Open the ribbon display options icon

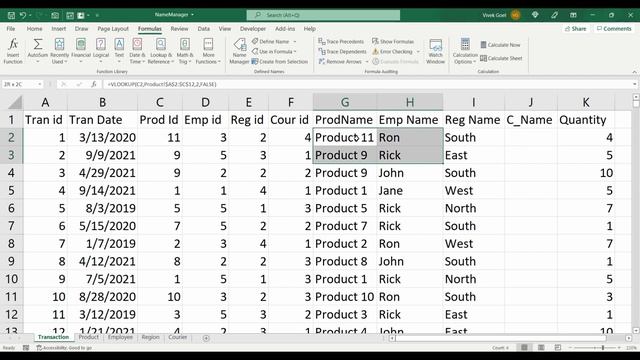[x=573, y=15]
